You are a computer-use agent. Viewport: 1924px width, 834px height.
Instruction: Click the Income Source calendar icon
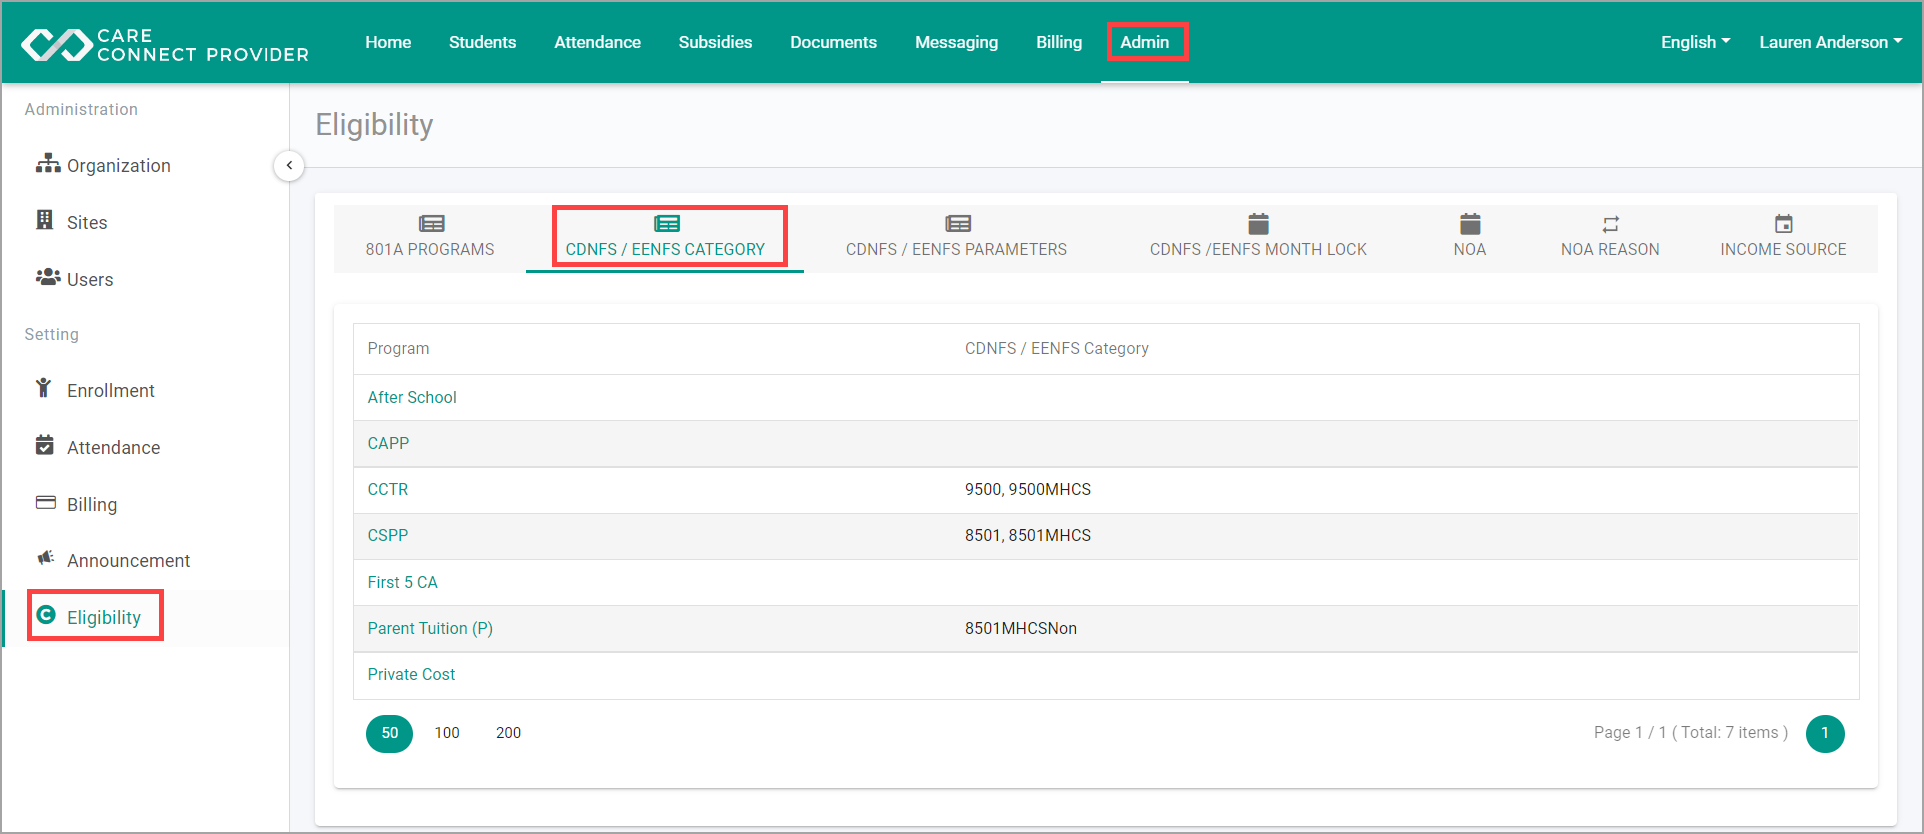click(x=1784, y=224)
